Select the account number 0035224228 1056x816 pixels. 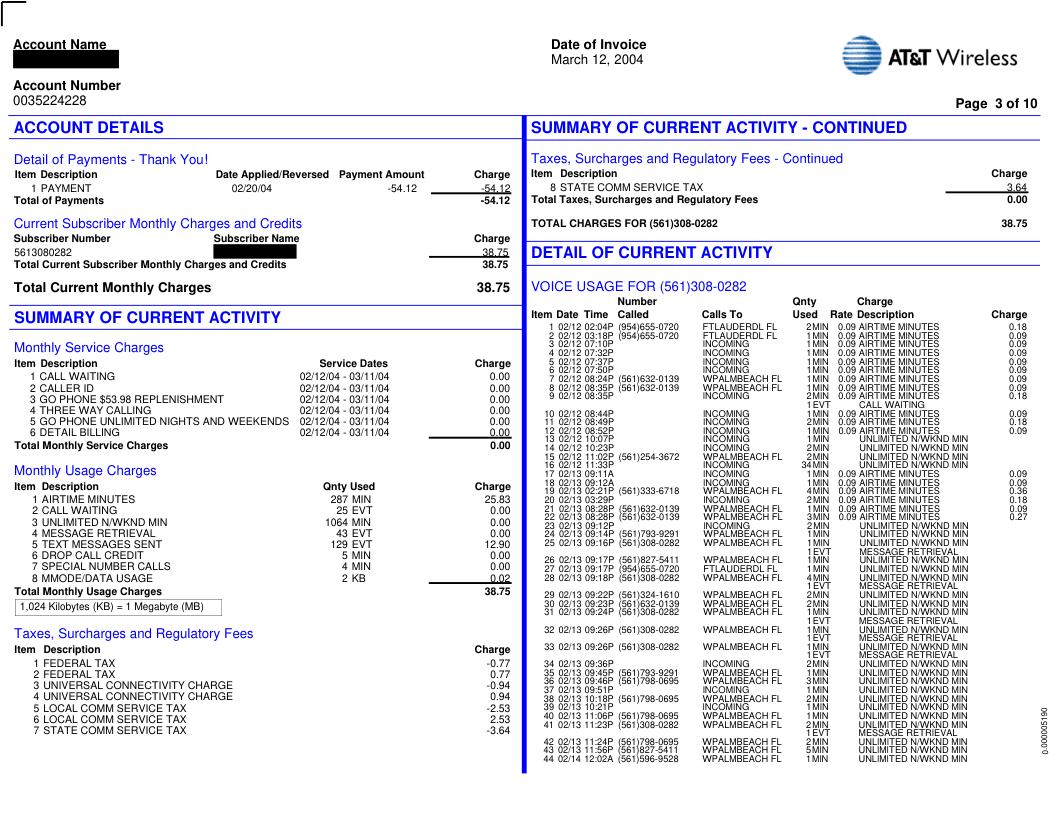pyautogui.click(x=50, y=101)
